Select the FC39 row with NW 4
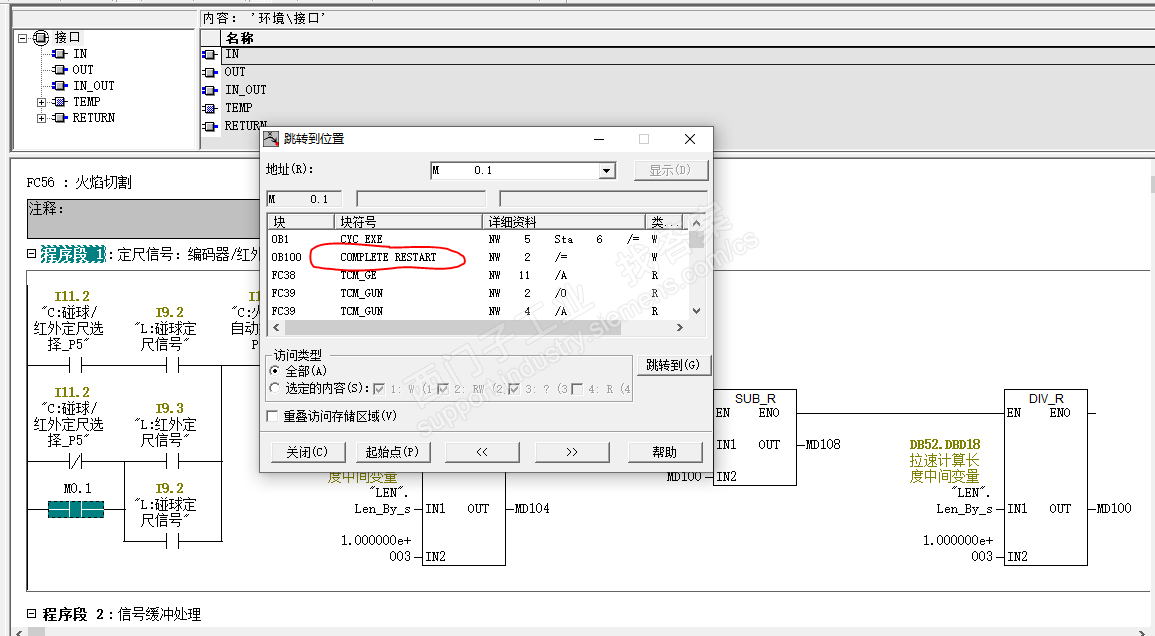The height and width of the screenshot is (636, 1155). (479, 311)
